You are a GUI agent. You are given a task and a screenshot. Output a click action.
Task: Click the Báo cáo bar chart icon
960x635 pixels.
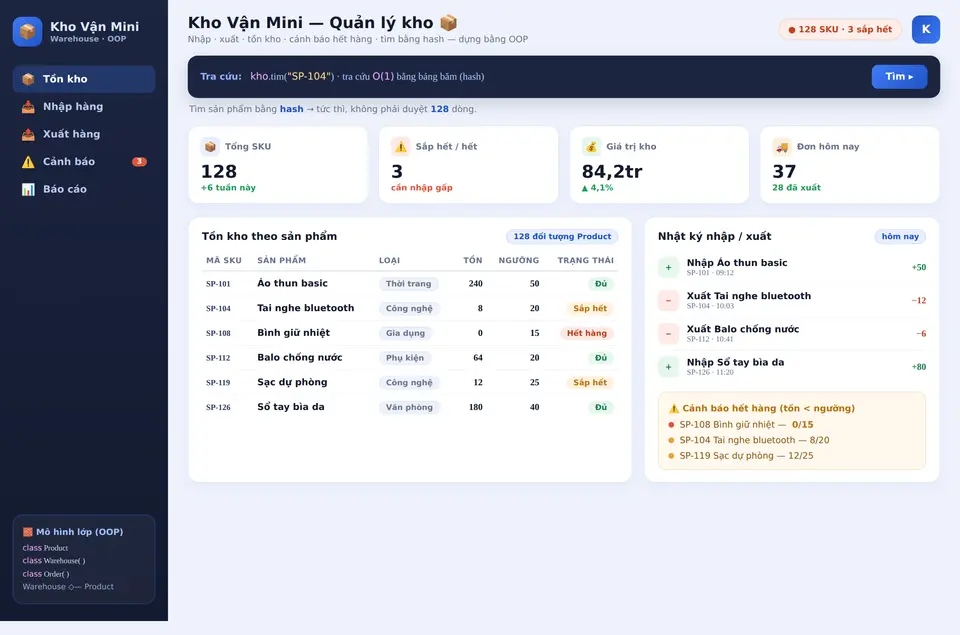pos(28,189)
